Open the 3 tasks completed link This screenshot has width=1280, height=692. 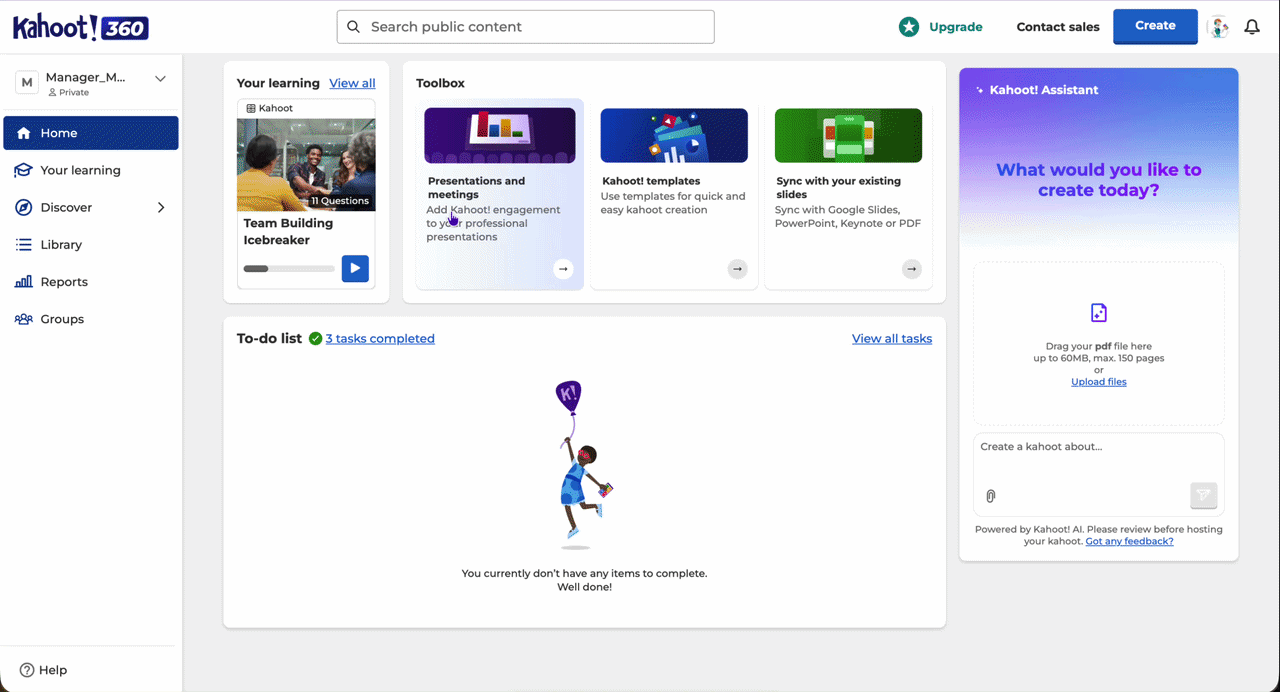380,339
